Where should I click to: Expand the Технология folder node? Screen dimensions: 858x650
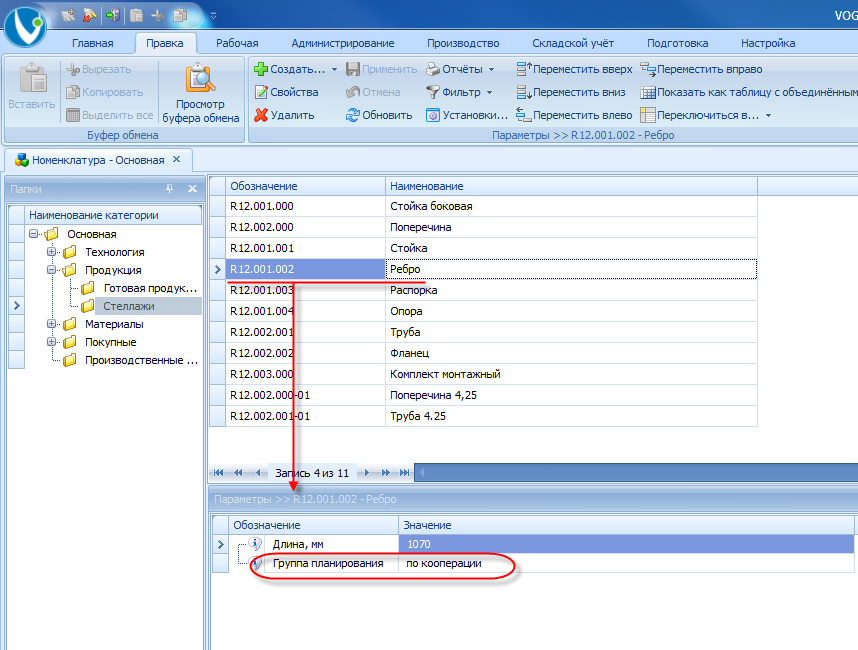click(51, 252)
